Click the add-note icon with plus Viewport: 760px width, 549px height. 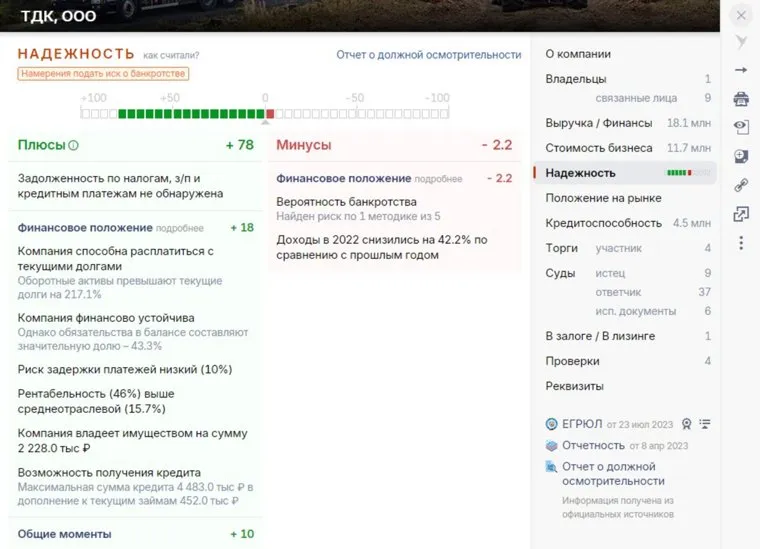pos(741,156)
